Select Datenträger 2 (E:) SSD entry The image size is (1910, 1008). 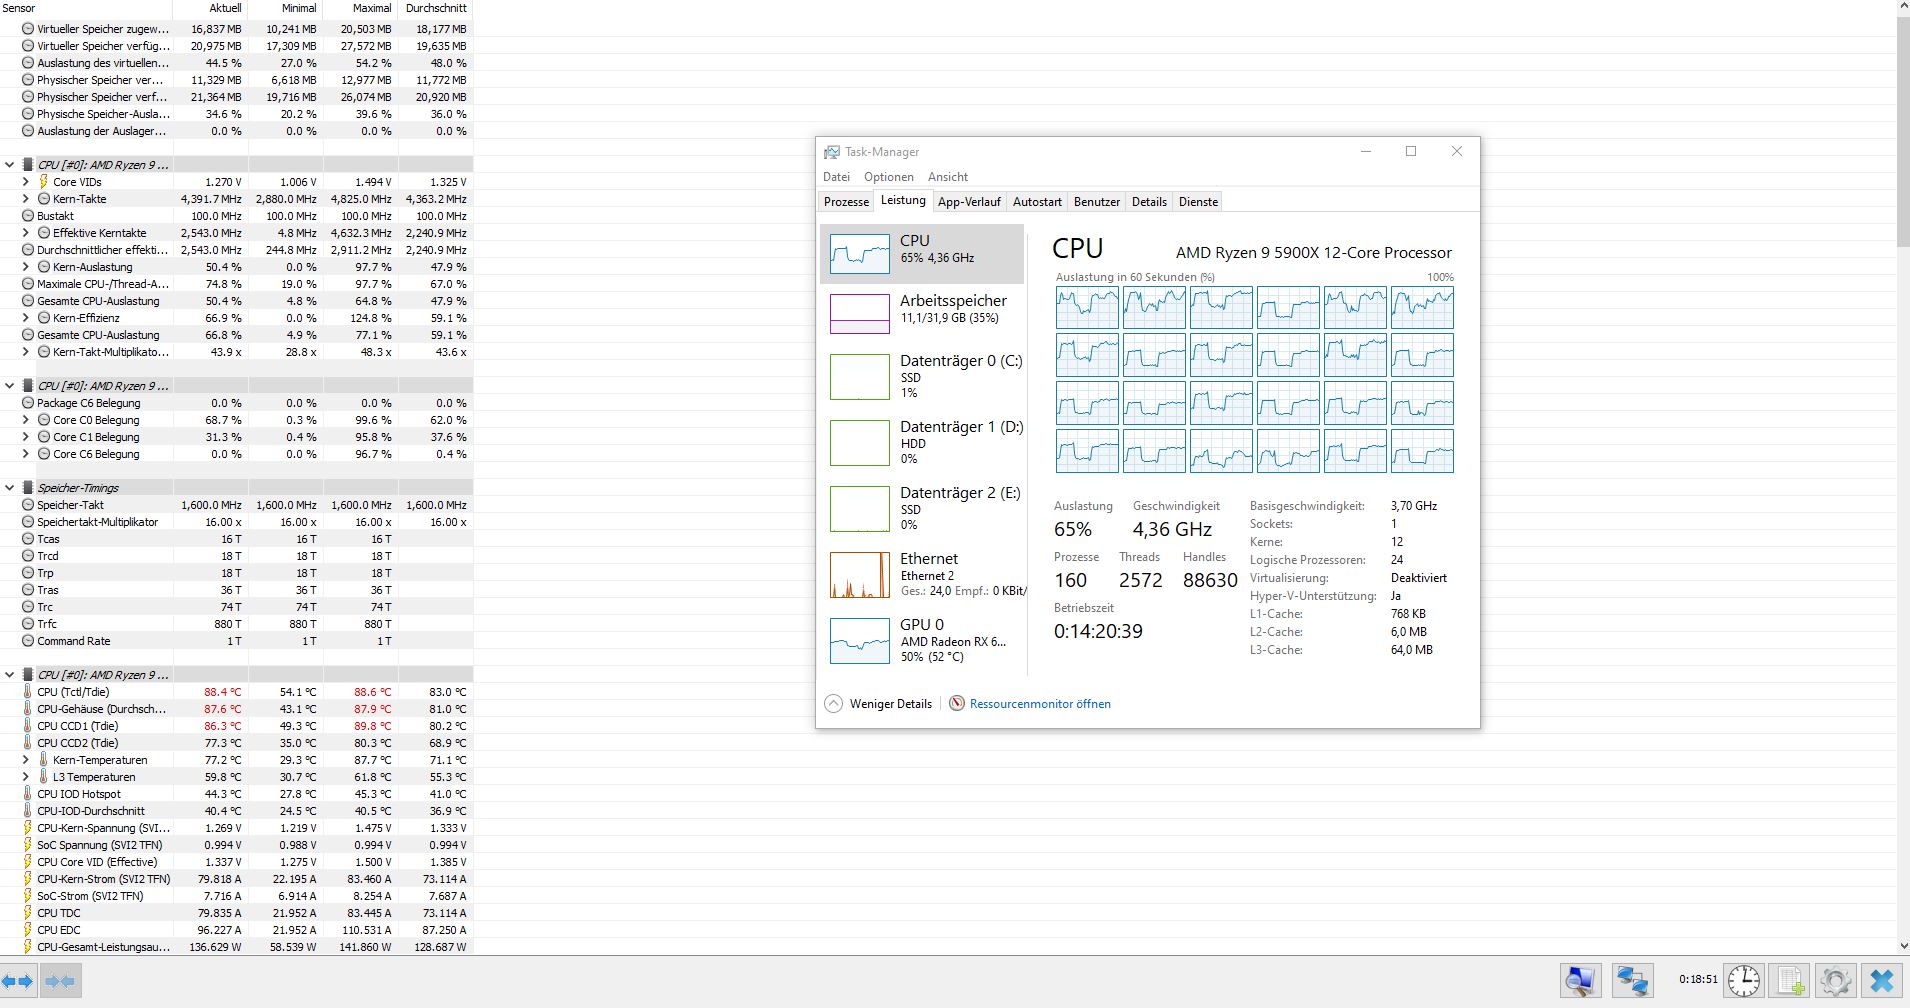[x=921, y=508]
